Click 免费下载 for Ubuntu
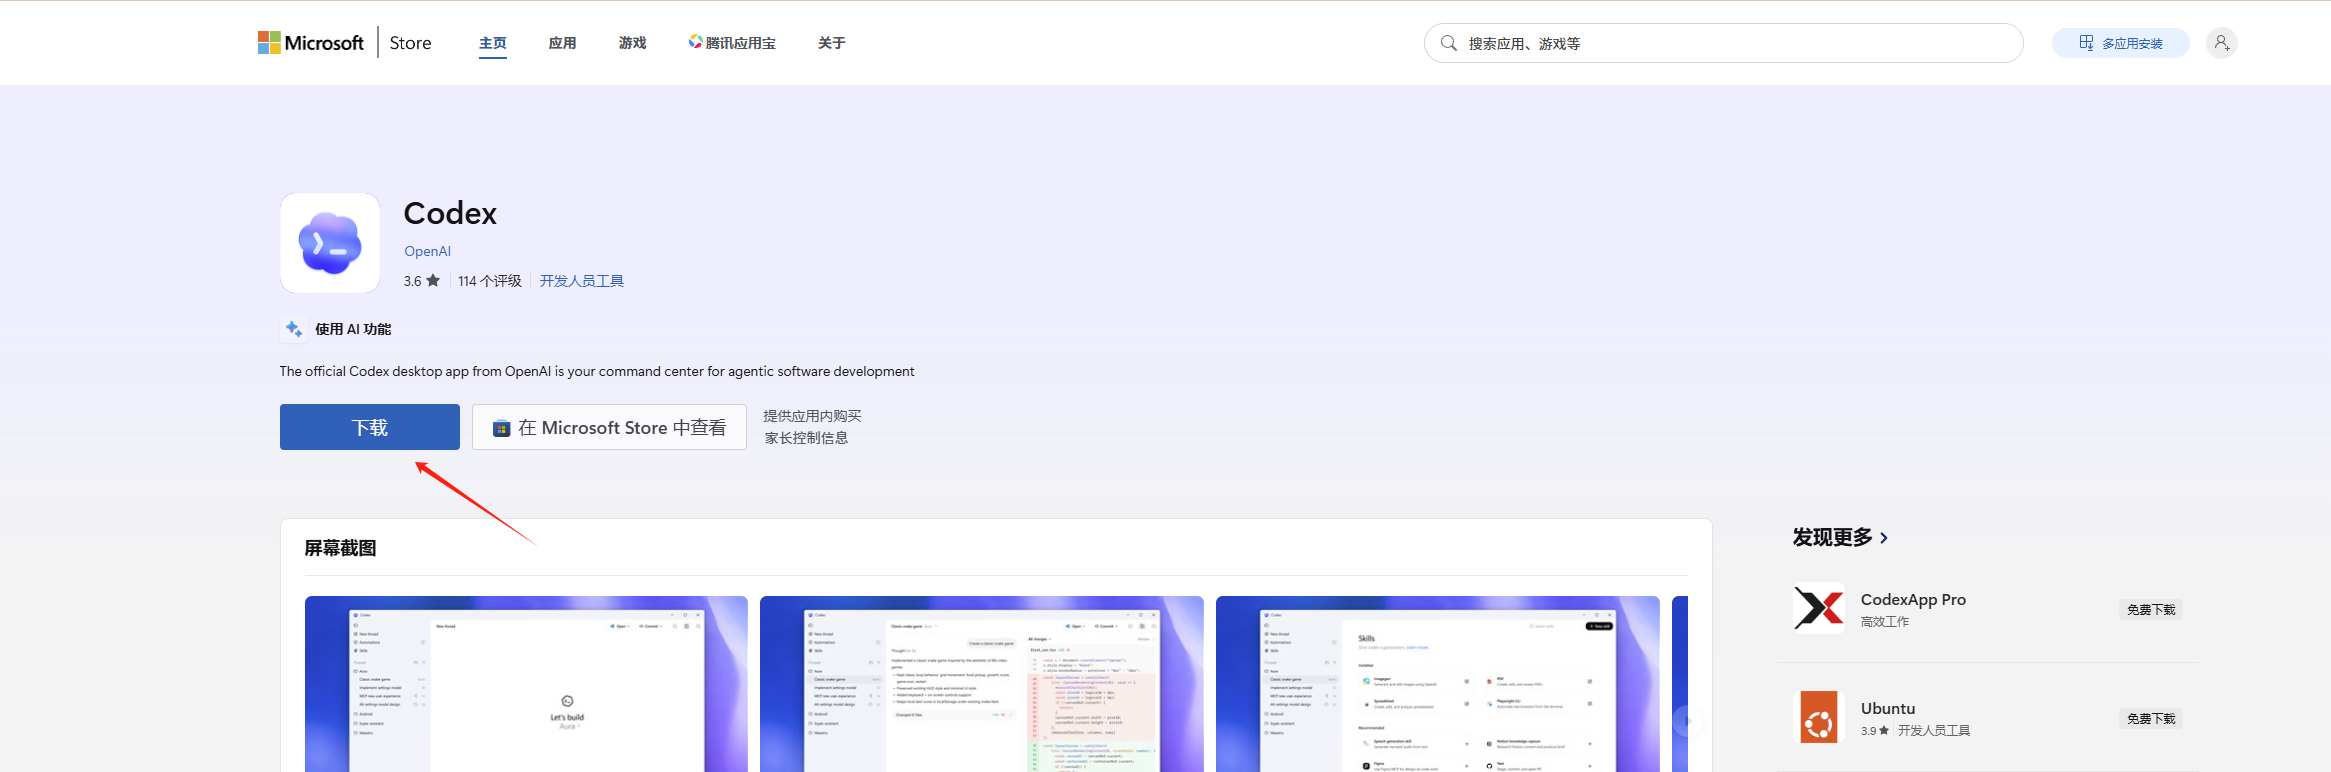The image size is (2331, 772). [2151, 719]
